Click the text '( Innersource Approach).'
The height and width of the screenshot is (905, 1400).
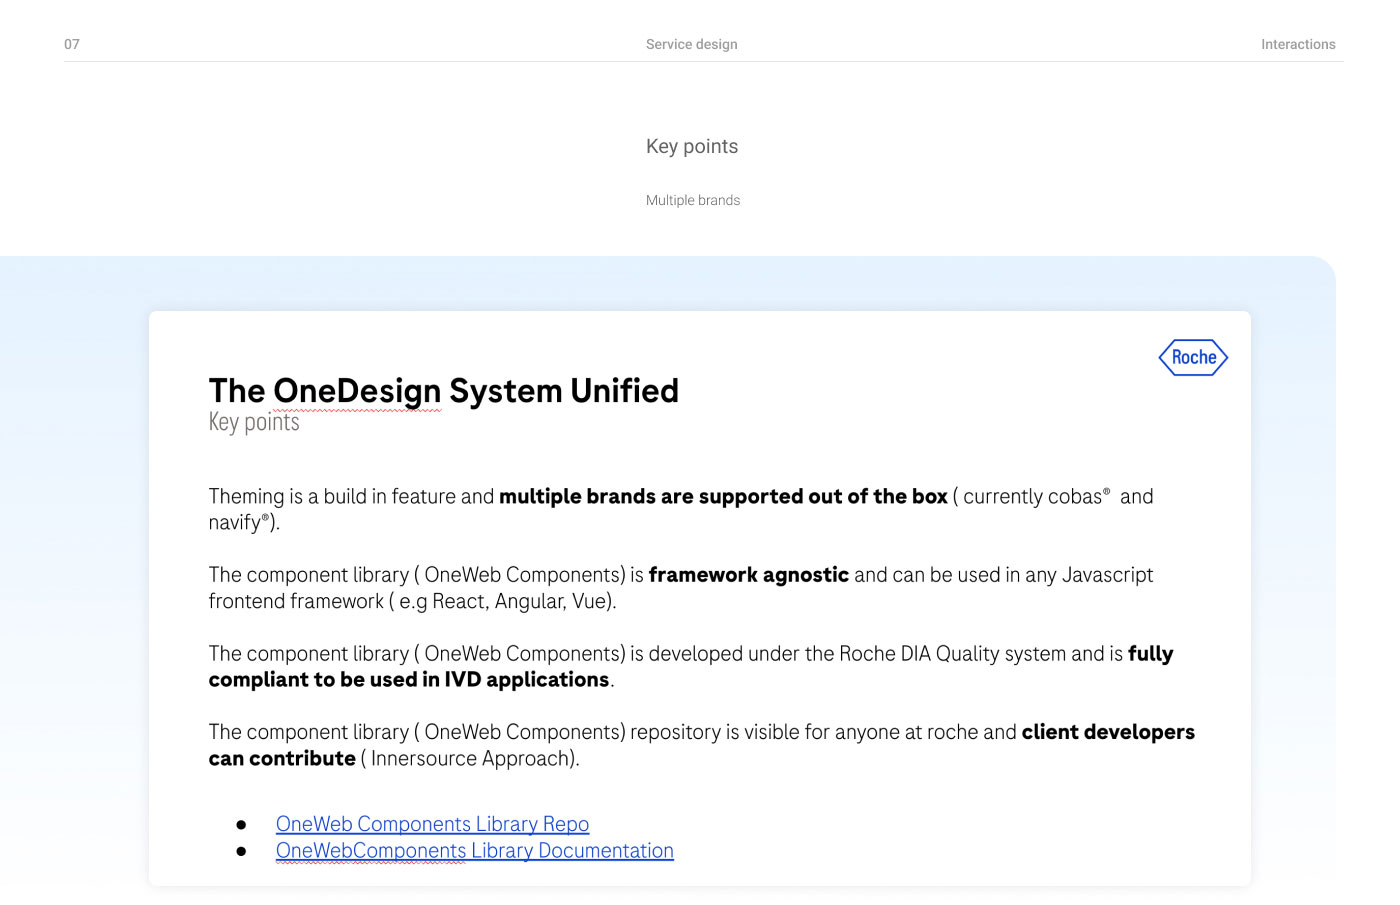point(470,759)
